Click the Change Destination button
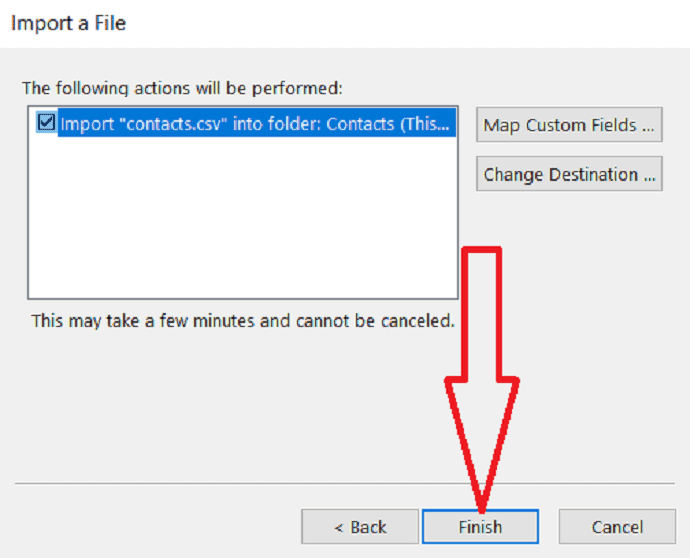690x558 pixels. pos(569,174)
